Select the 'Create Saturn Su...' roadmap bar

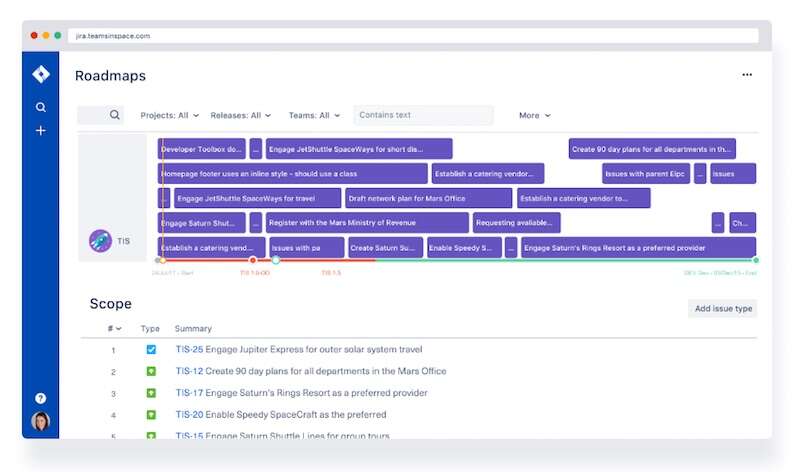coord(385,247)
